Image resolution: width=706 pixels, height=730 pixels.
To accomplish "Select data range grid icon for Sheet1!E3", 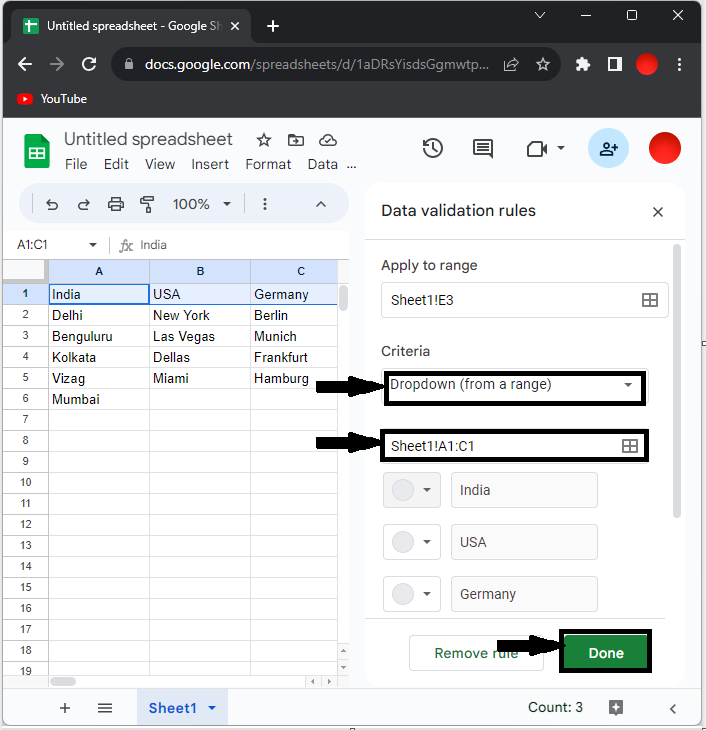I will point(650,300).
